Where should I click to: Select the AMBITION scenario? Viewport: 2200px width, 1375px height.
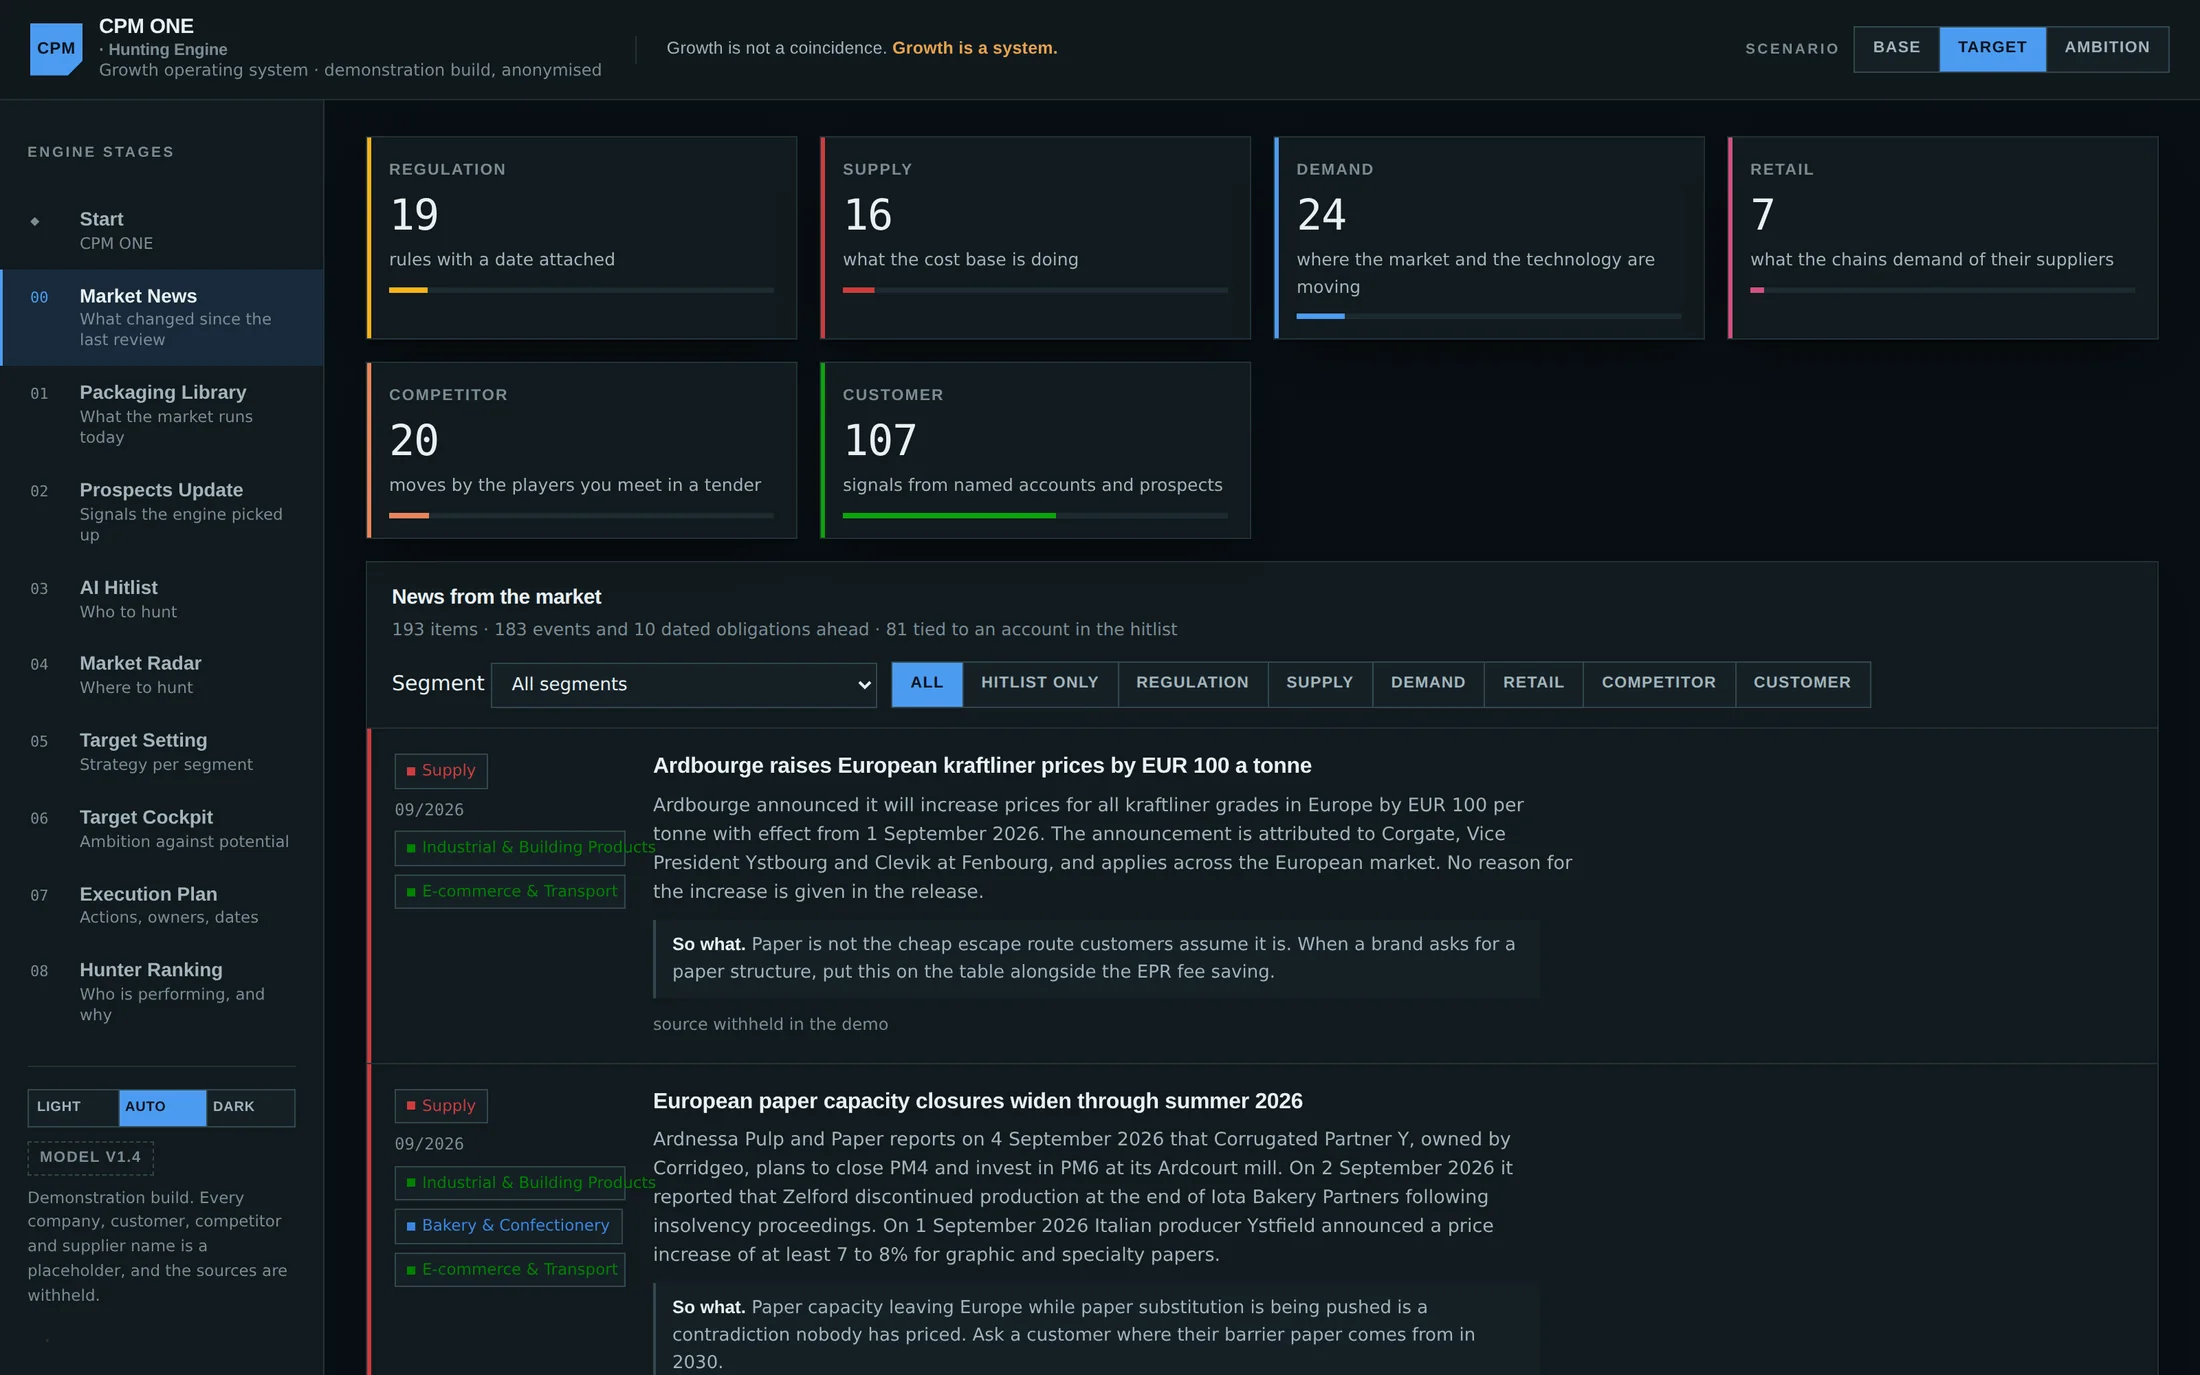(2107, 48)
